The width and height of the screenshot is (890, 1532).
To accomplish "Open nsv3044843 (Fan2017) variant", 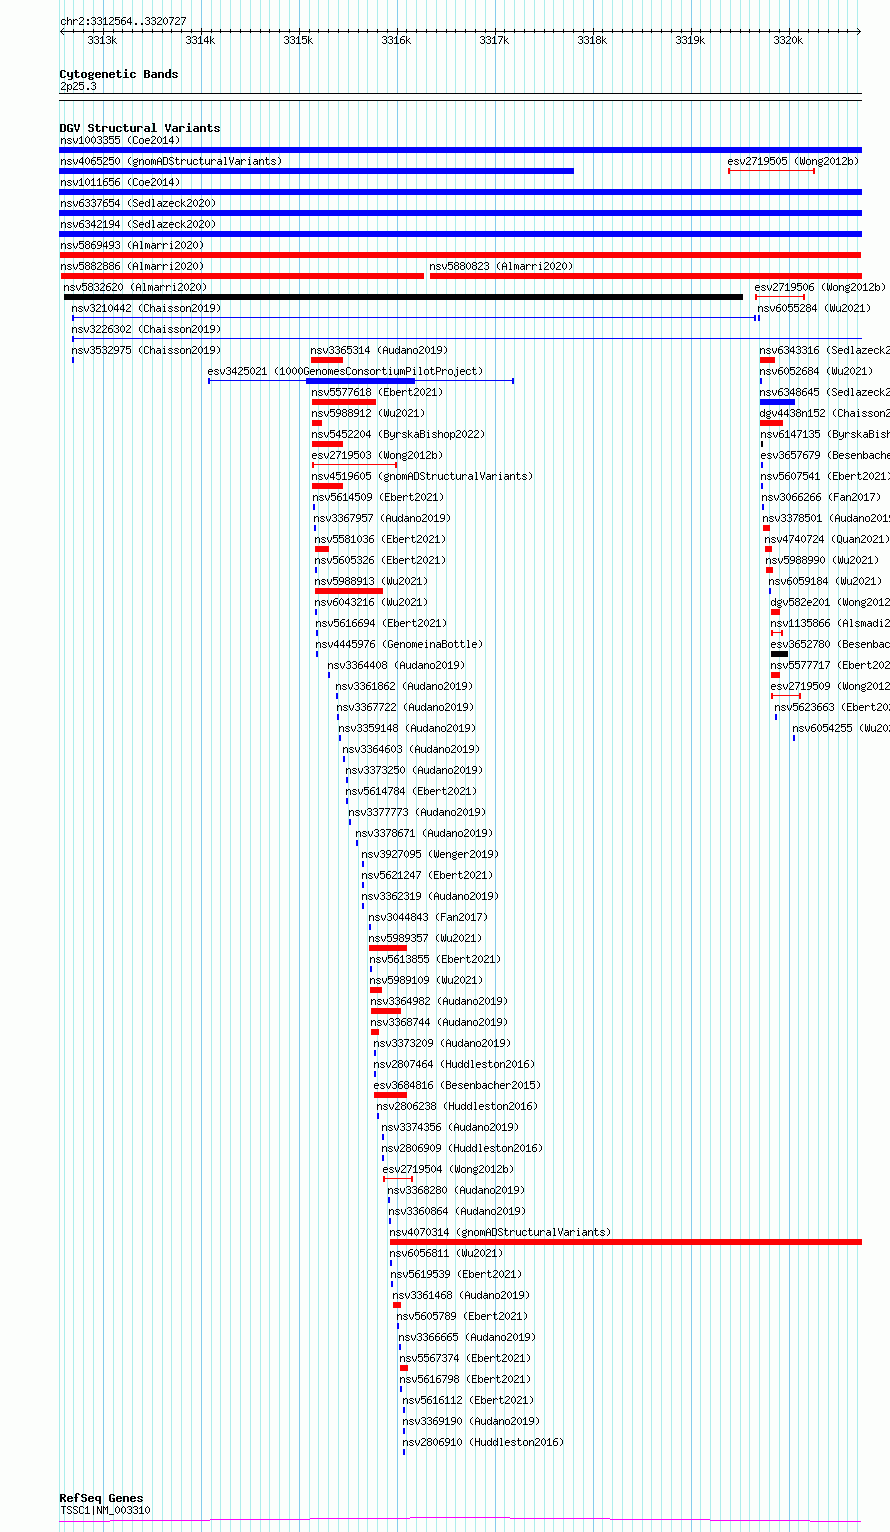I will click(428, 917).
